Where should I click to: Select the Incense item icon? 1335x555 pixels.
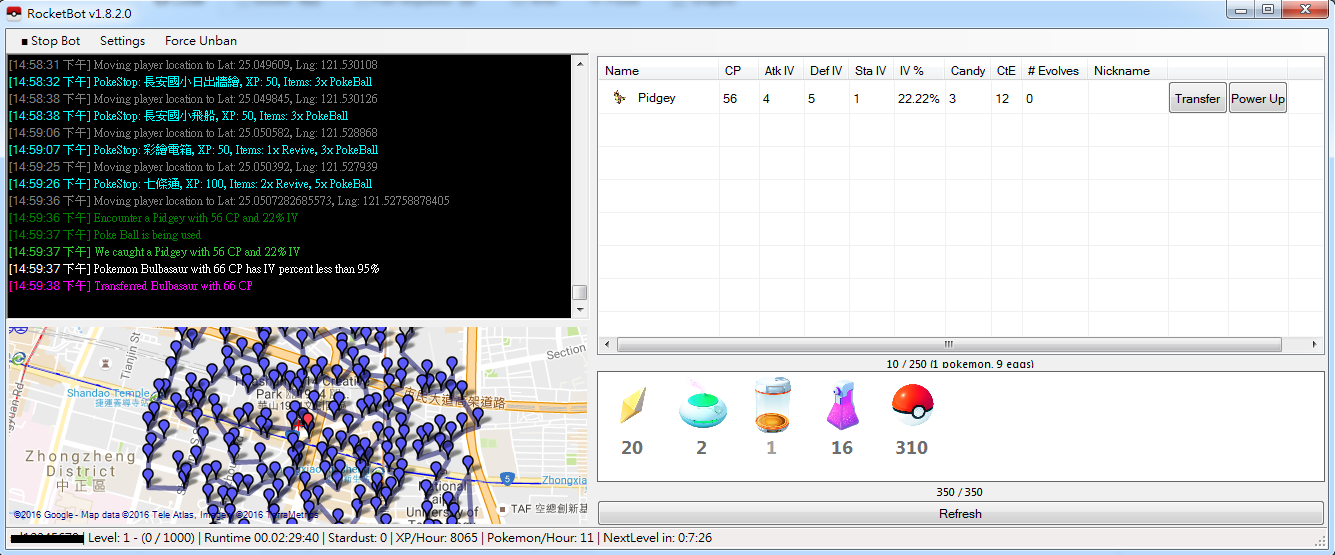pyautogui.click(x=702, y=405)
